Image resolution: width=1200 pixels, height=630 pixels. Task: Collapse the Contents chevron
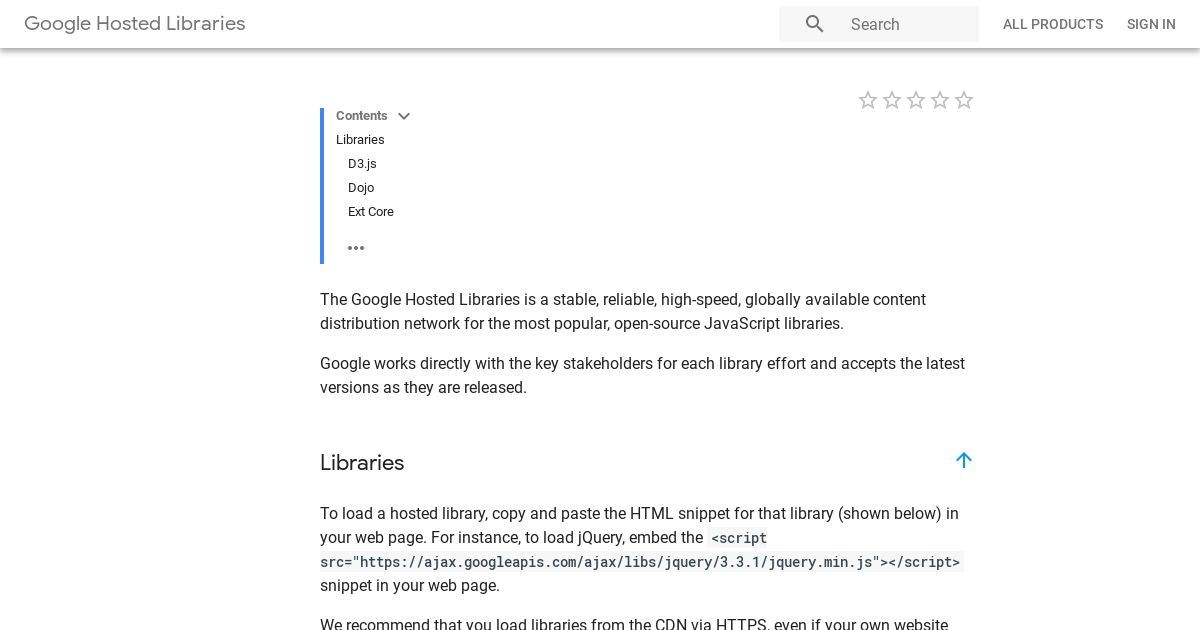point(404,116)
